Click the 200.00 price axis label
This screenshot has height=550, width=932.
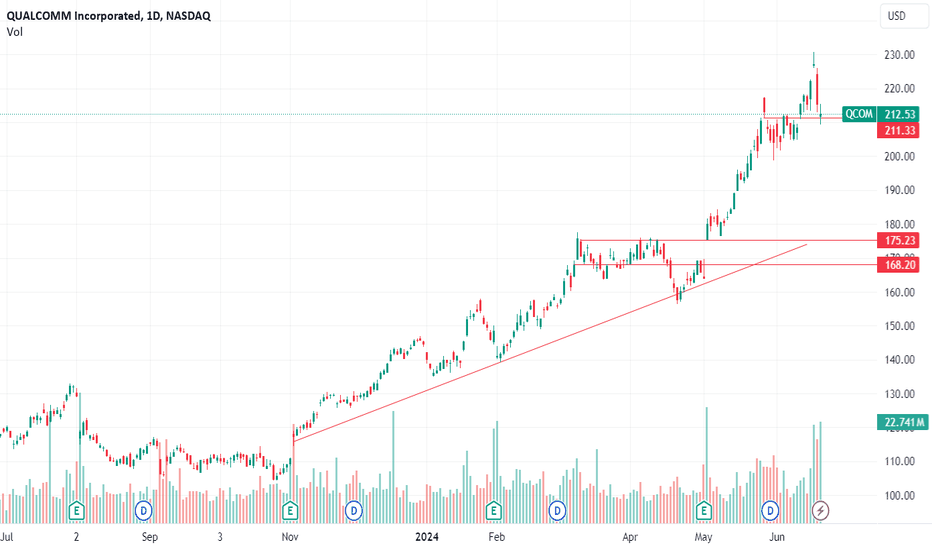pos(899,156)
